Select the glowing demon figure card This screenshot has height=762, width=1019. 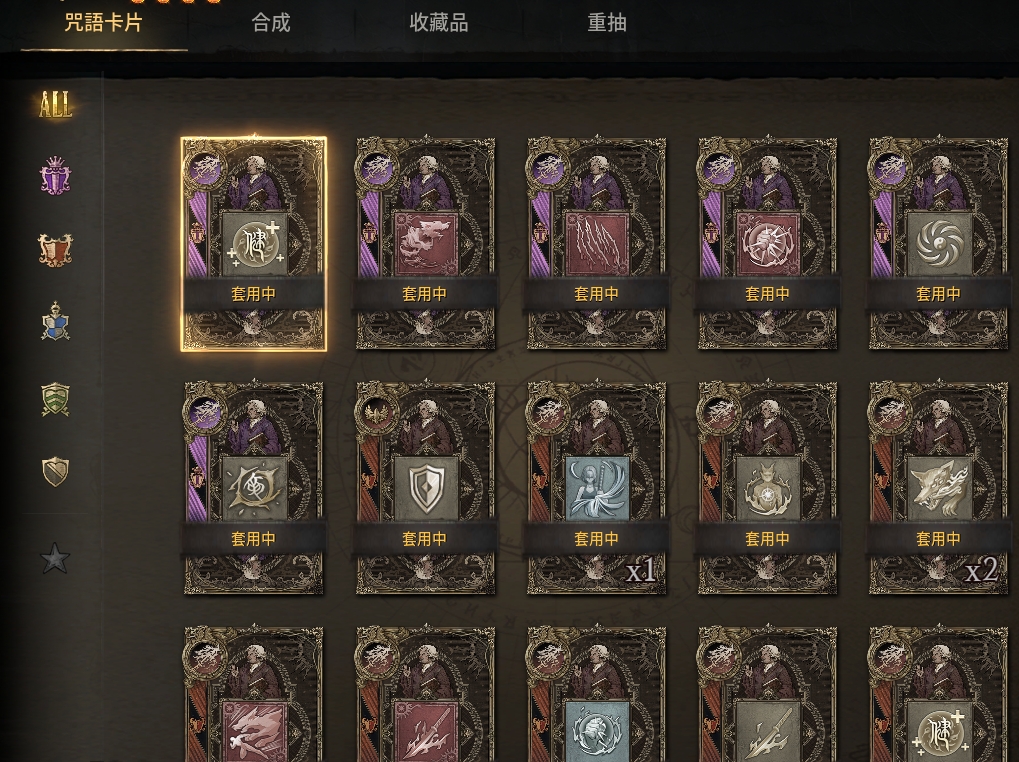point(767,488)
